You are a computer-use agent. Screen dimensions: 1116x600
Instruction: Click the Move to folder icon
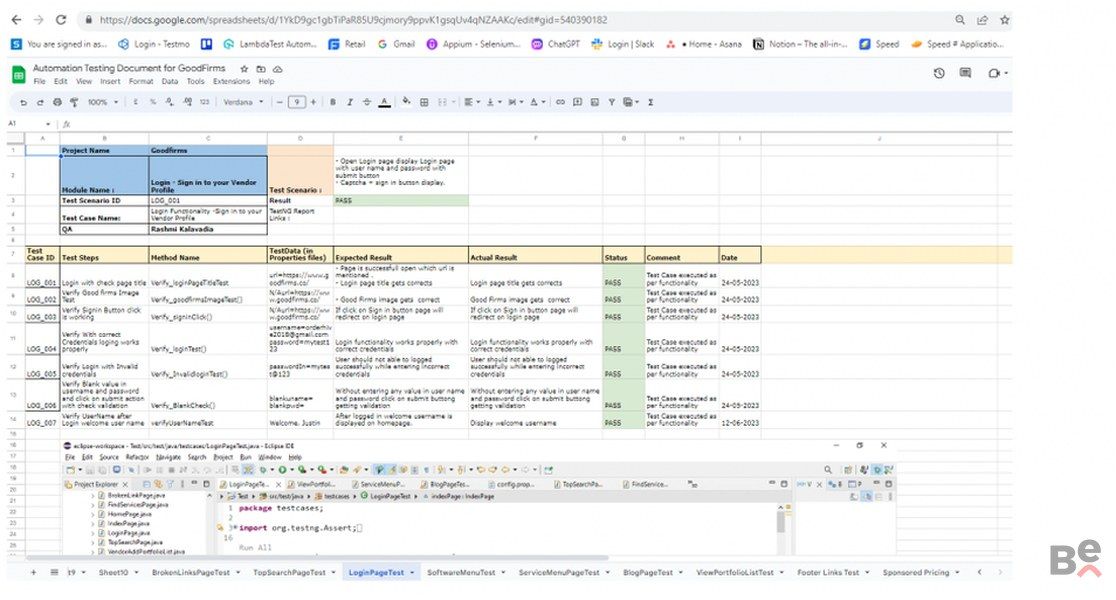click(261, 69)
